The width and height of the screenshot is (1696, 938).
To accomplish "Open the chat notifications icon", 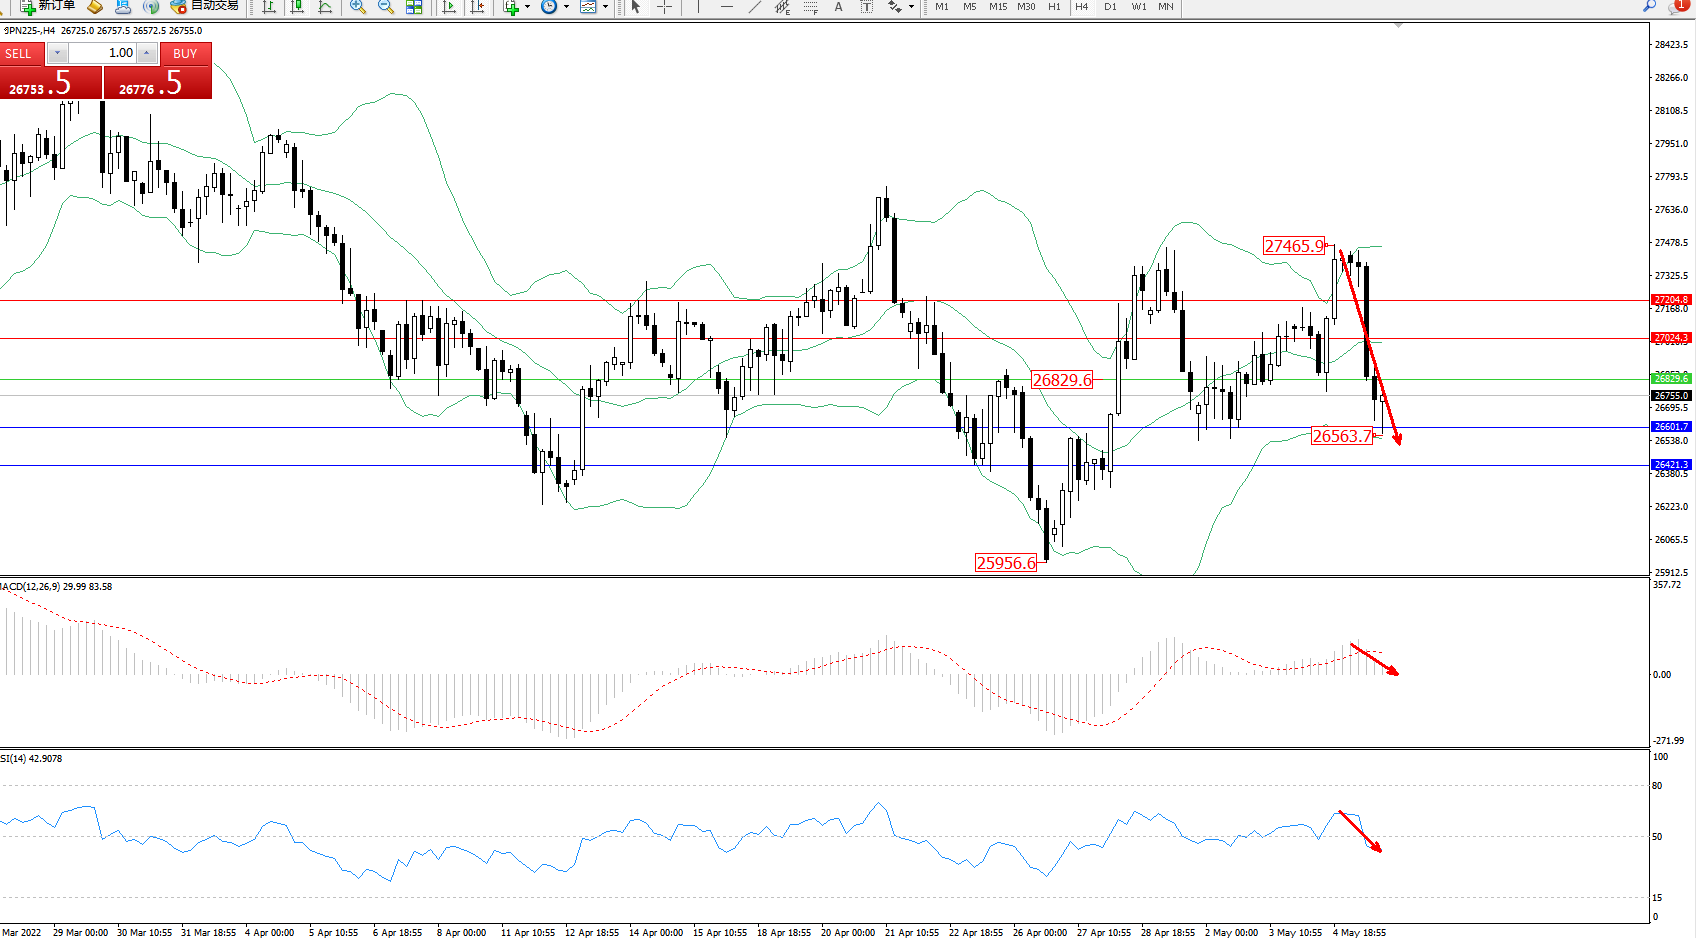I will (1678, 7).
